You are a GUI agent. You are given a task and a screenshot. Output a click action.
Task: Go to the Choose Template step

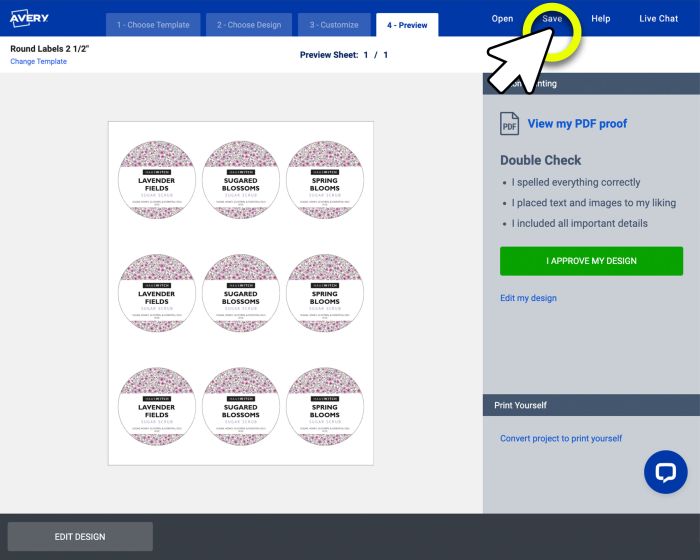coord(152,25)
